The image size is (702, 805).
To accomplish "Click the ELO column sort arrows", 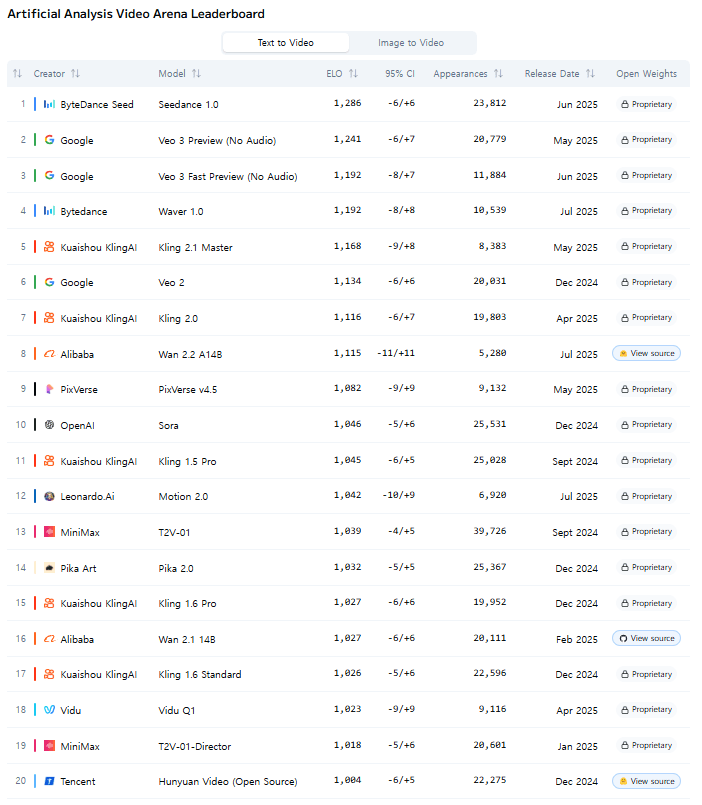I will click(353, 74).
